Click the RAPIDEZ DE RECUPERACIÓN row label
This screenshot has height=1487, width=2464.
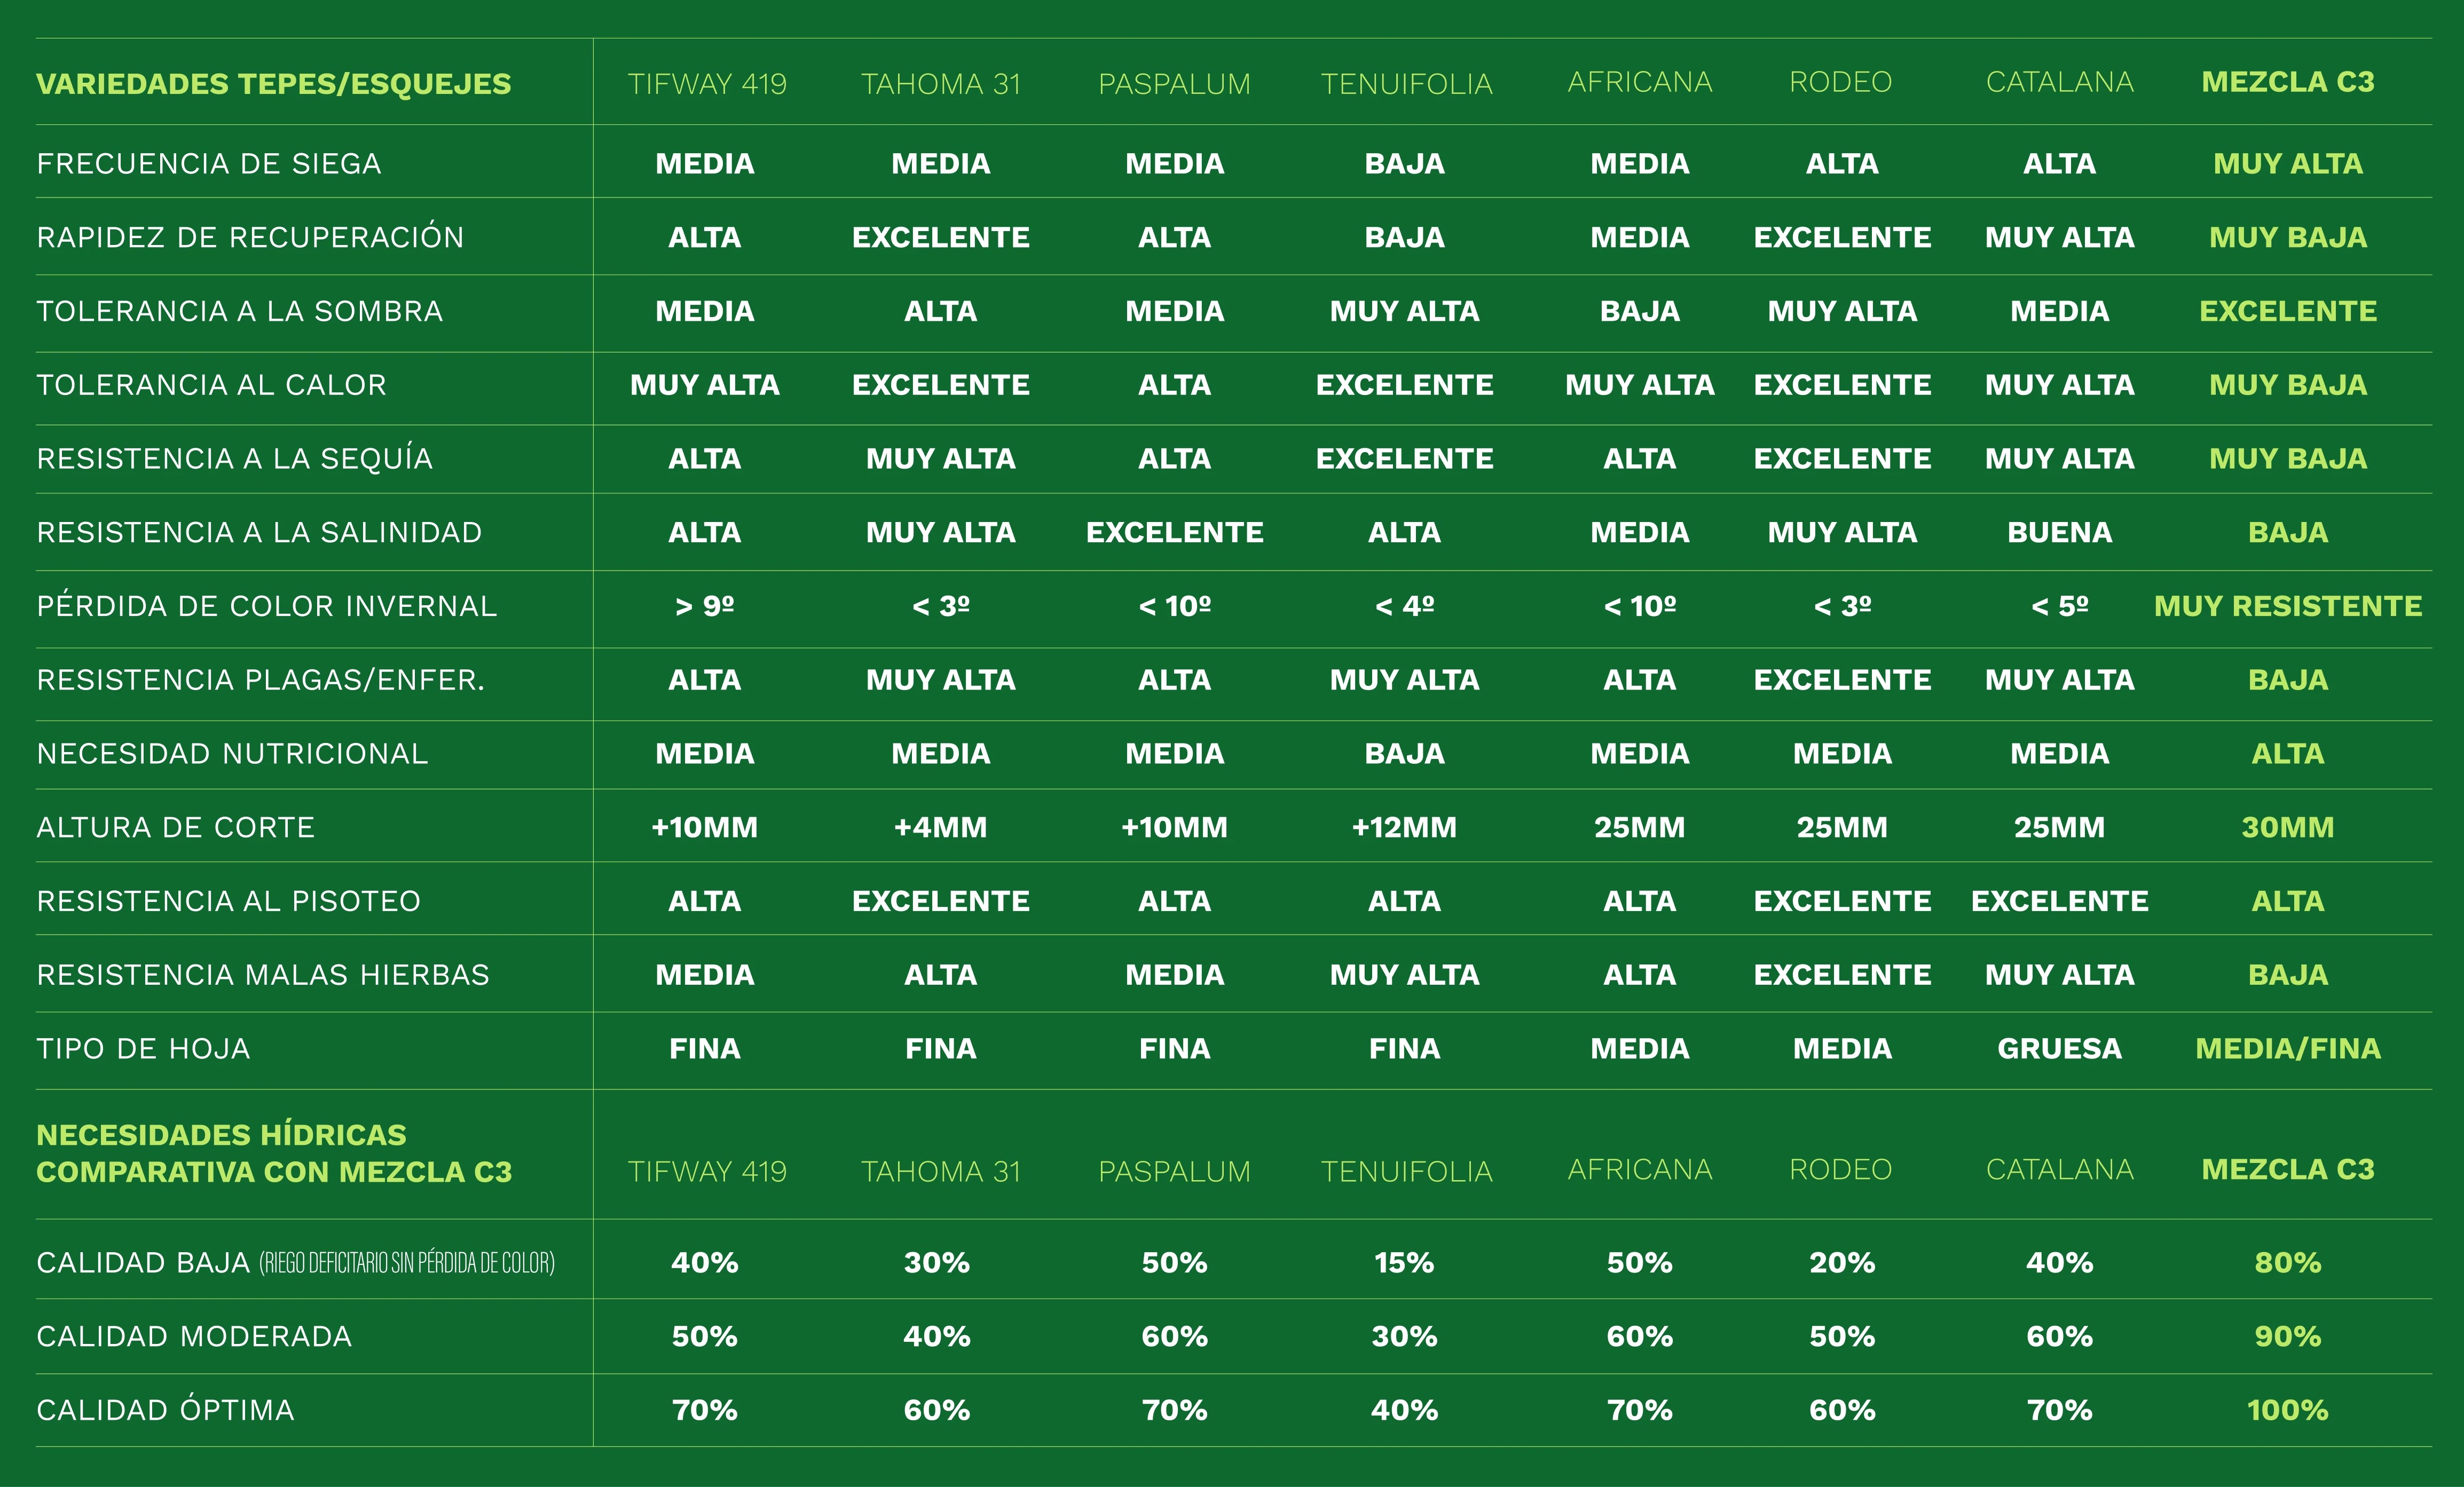(250, 238)
